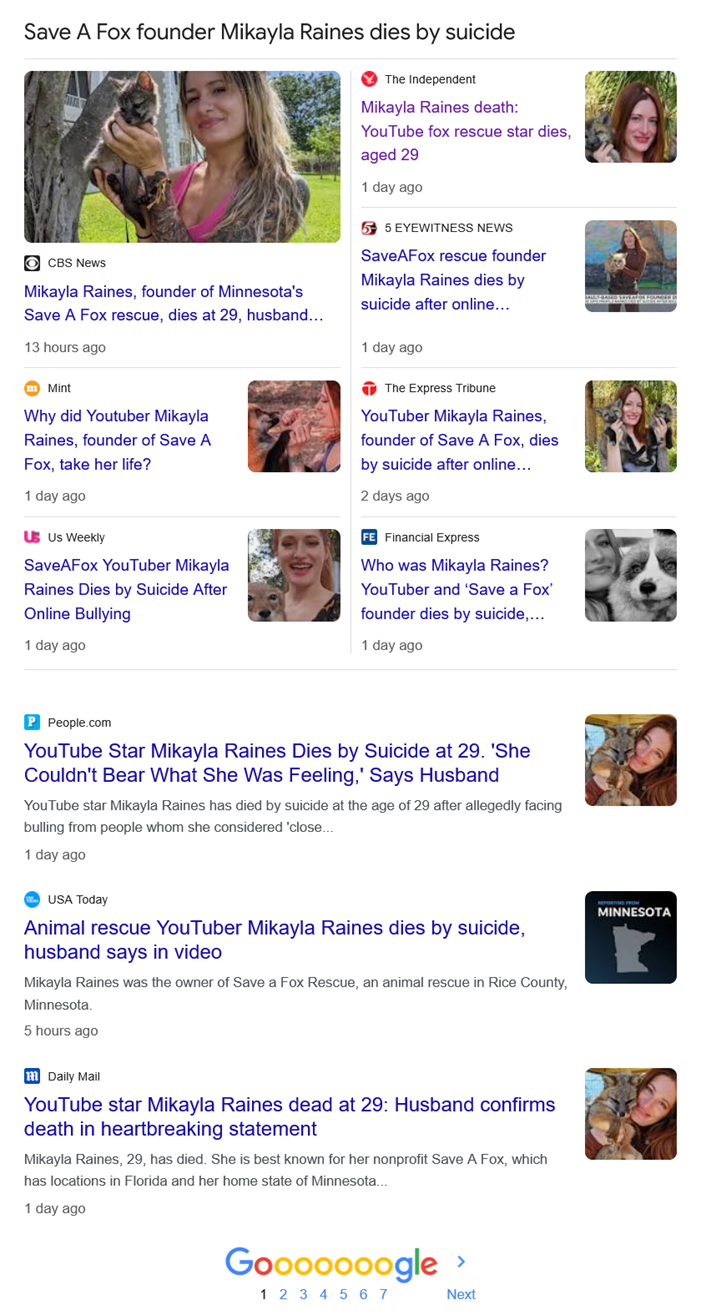Click People.com snippet about bullying
The height and width of the screenshot is (1315, 701).
click(293, 816)
